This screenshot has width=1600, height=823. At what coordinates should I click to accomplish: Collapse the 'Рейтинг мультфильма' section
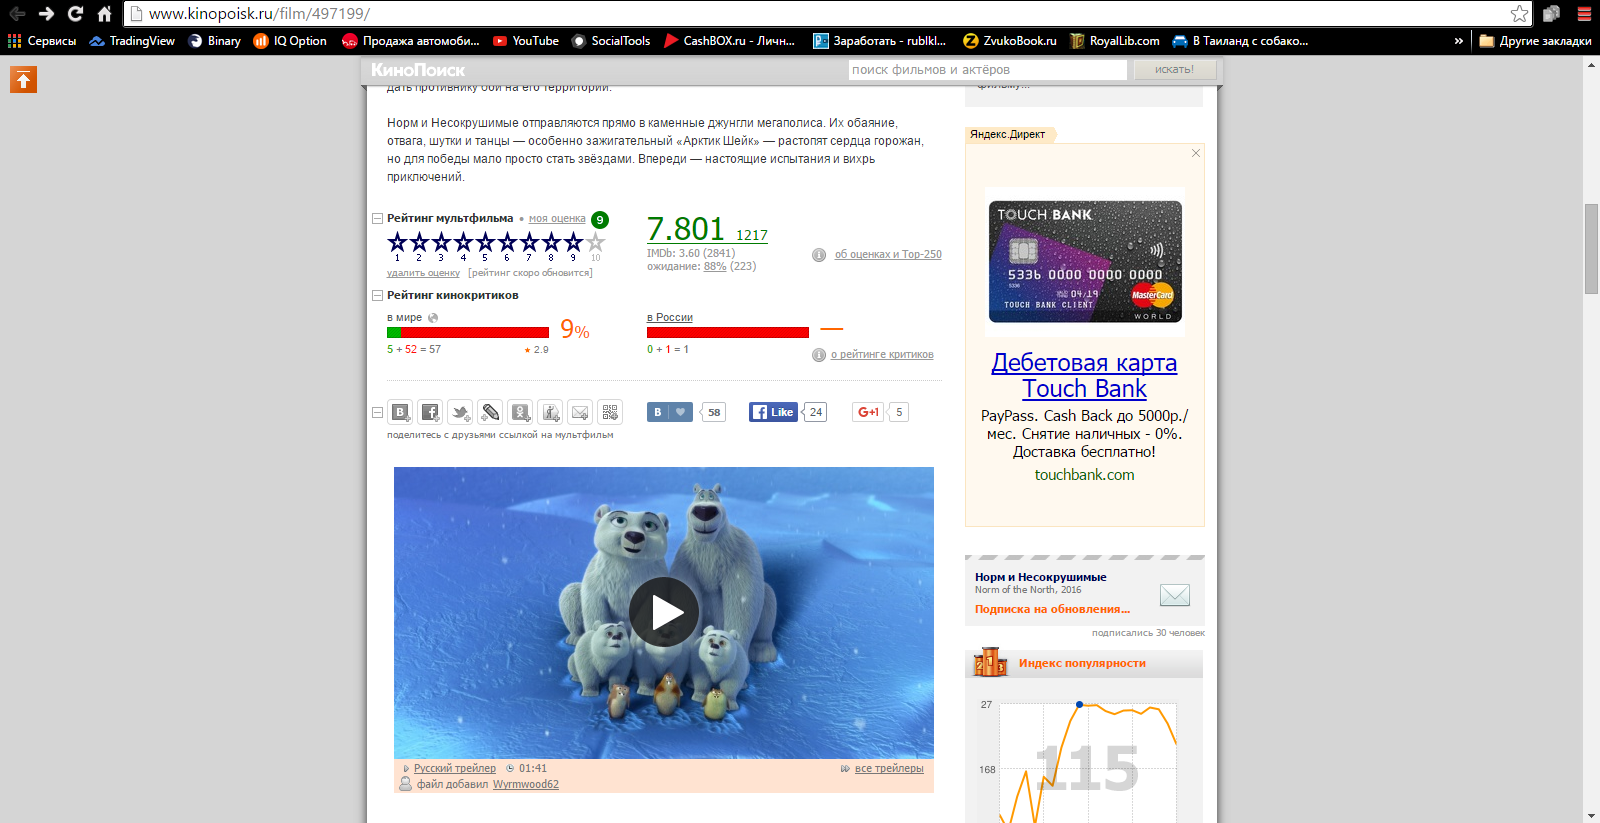377,219
